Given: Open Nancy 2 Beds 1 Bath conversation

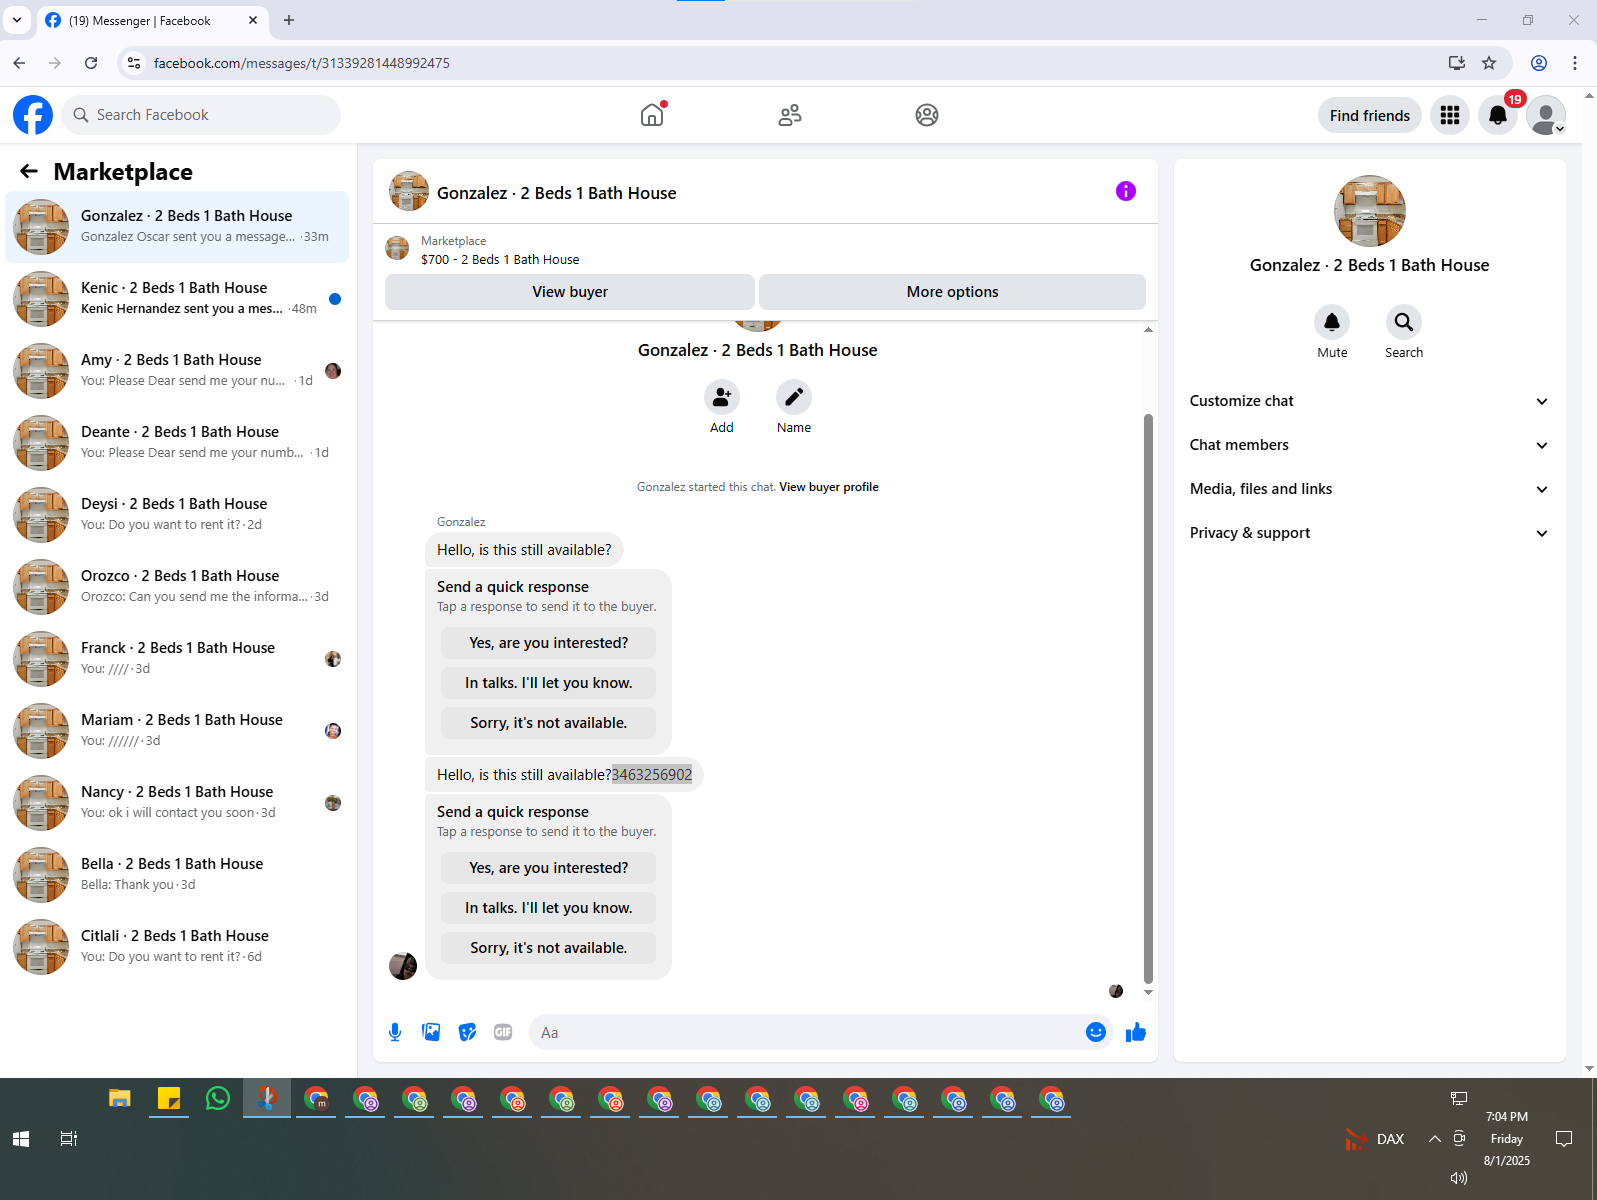Looking at the screenshot, I should (x=178, y=803).
